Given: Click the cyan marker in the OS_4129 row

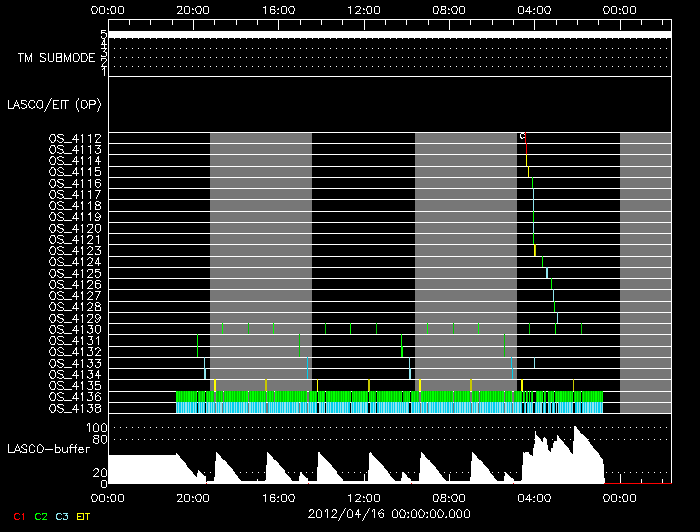Looking at the screenshot, I should click(557, 318).
